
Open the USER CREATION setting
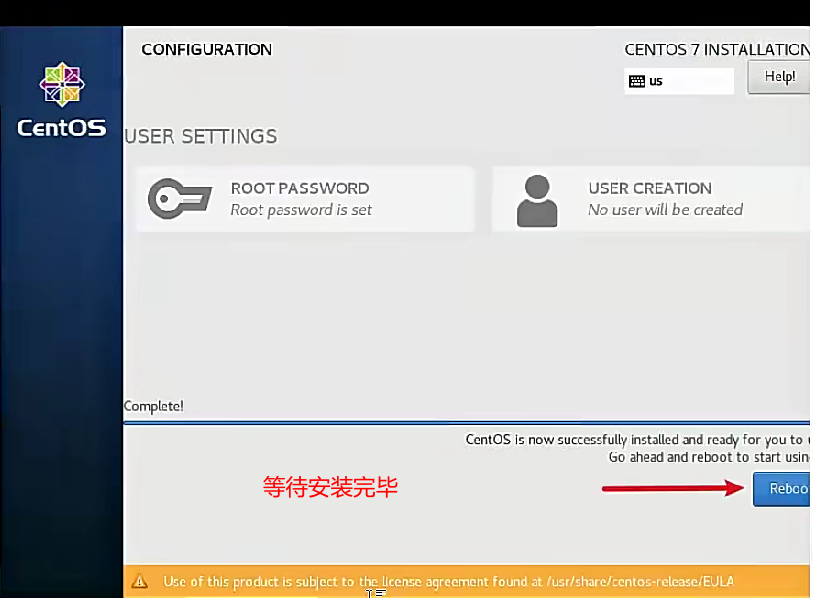tap(651, 199)
